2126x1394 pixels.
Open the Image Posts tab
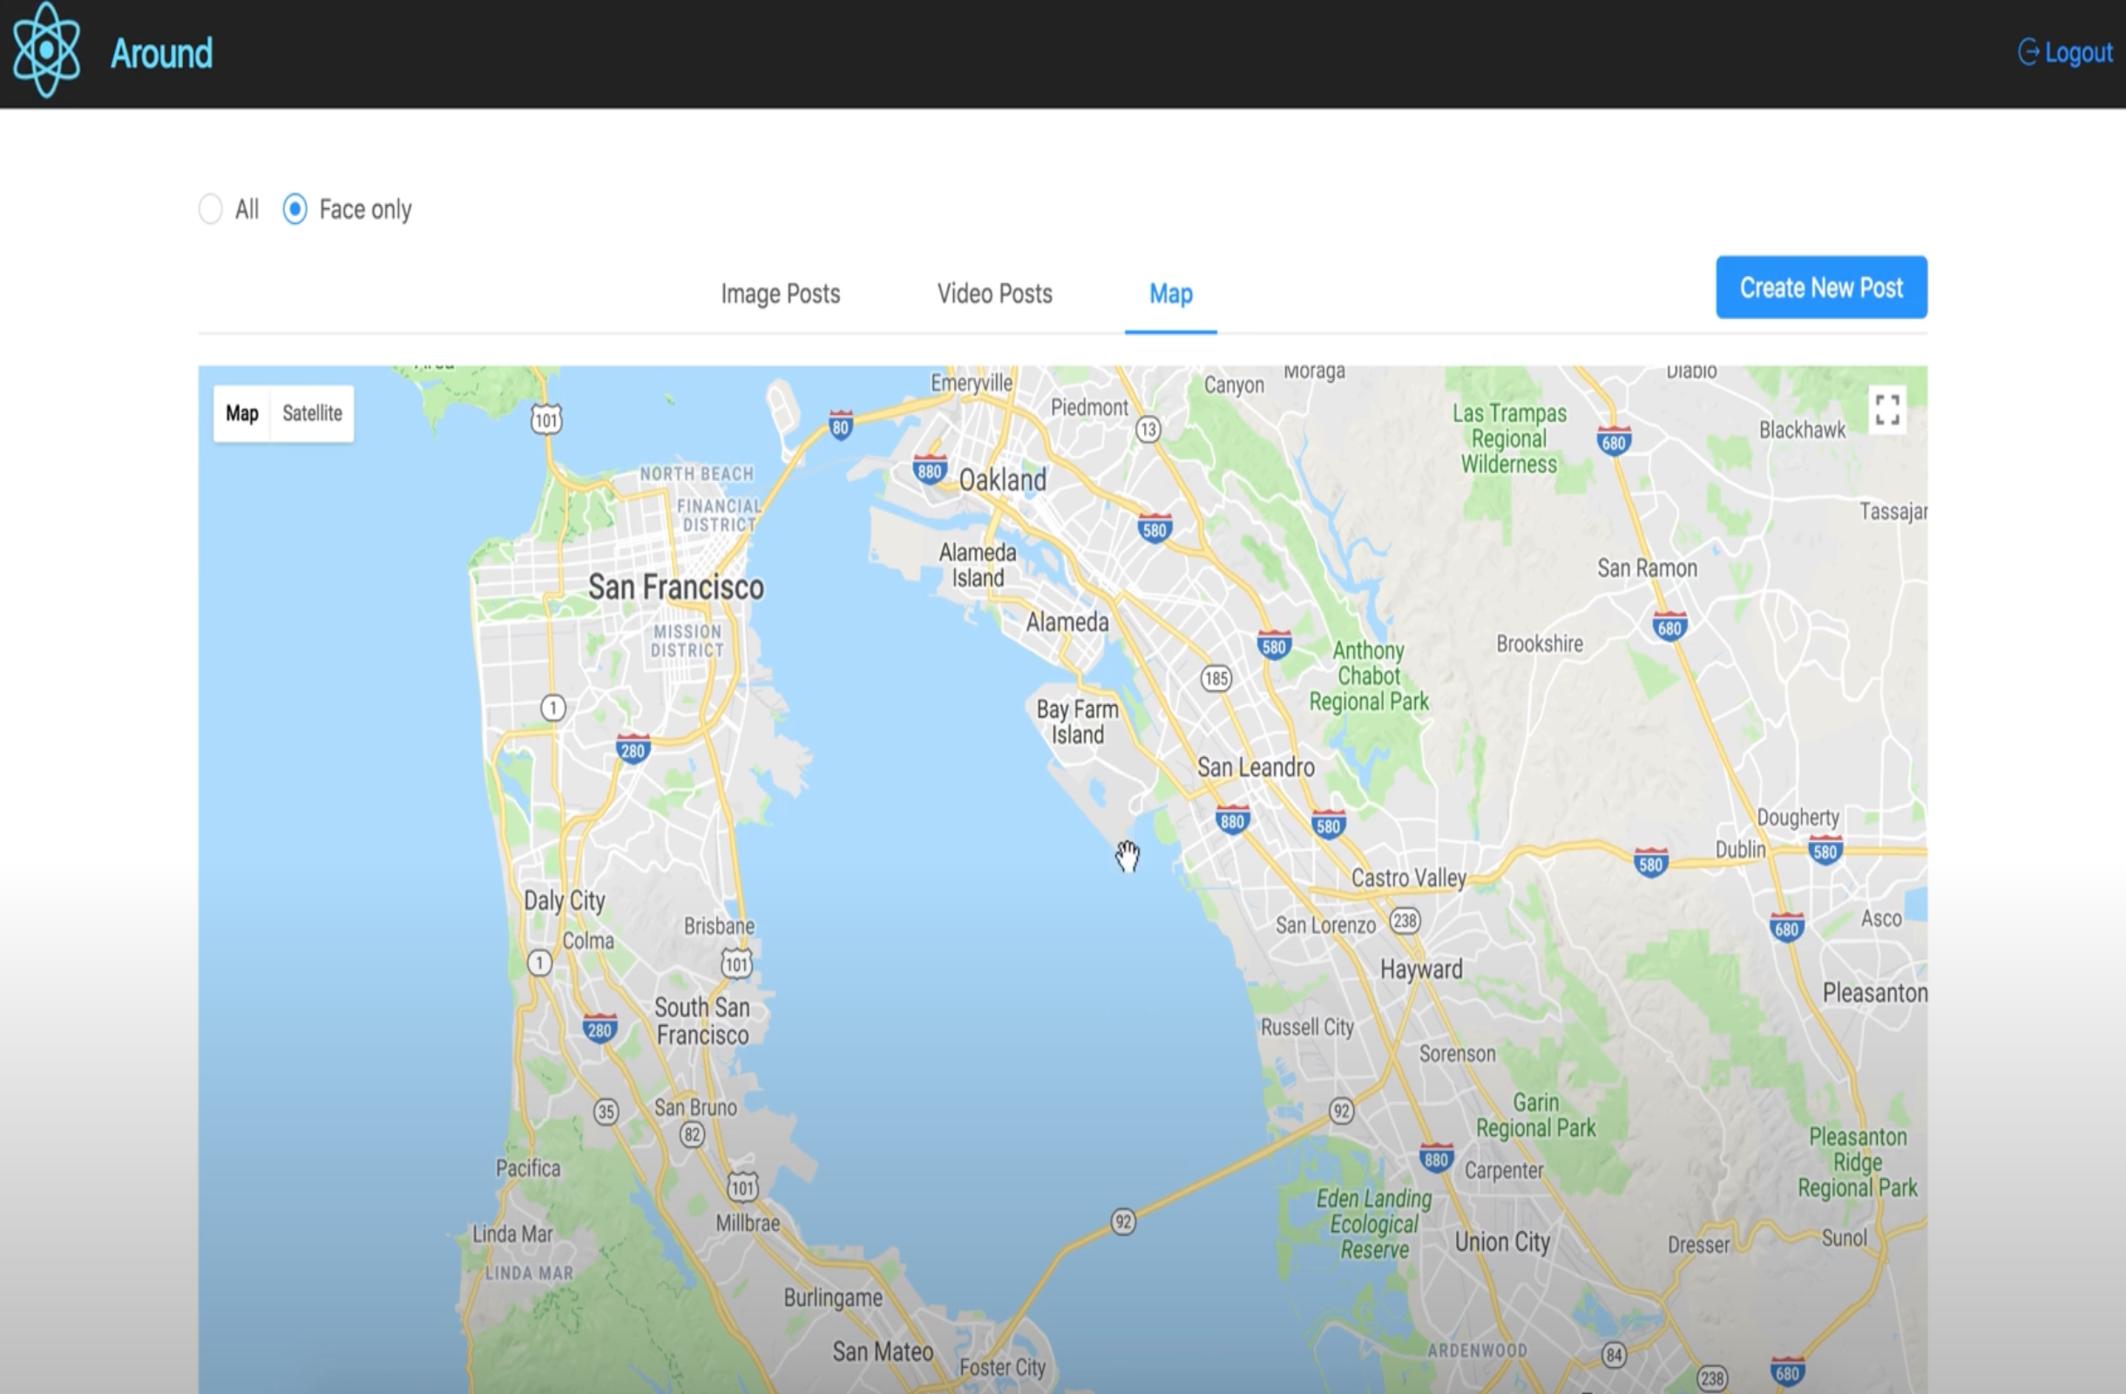pyautogui.click(x=780, y=294)
